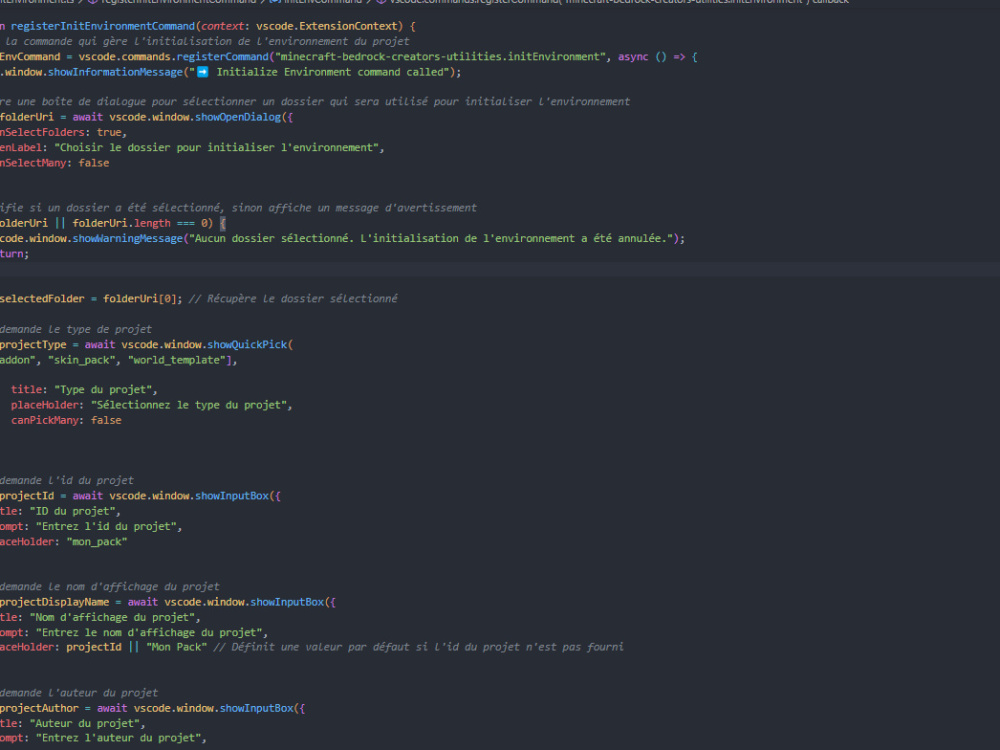The width and height of the screenshot is (1000, 750).
Task: Click the async keyword
Action: click(633, 57)
